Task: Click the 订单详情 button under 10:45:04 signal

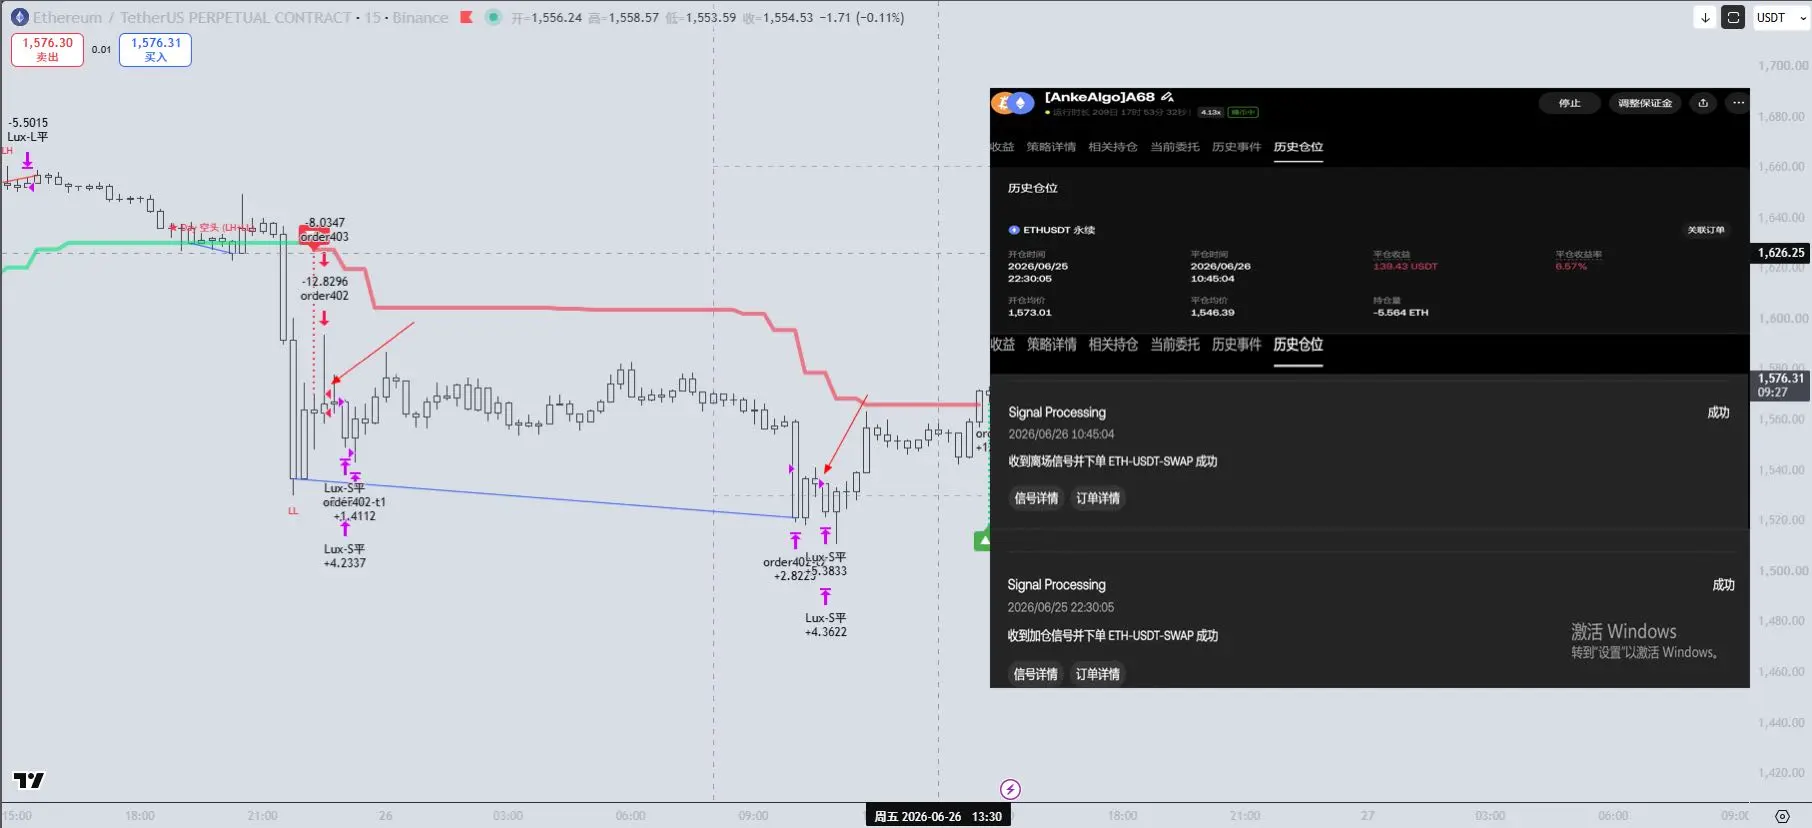Action: [x=1098, y=498]
